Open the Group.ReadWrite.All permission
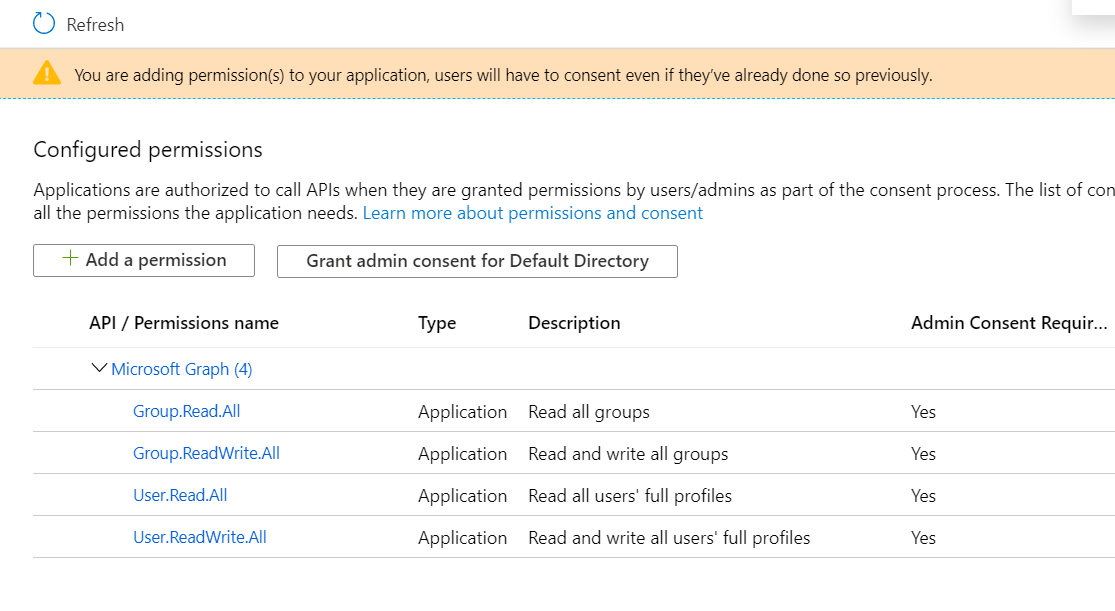The height and width of the screenshot is (611, 1115). (206, 453)
